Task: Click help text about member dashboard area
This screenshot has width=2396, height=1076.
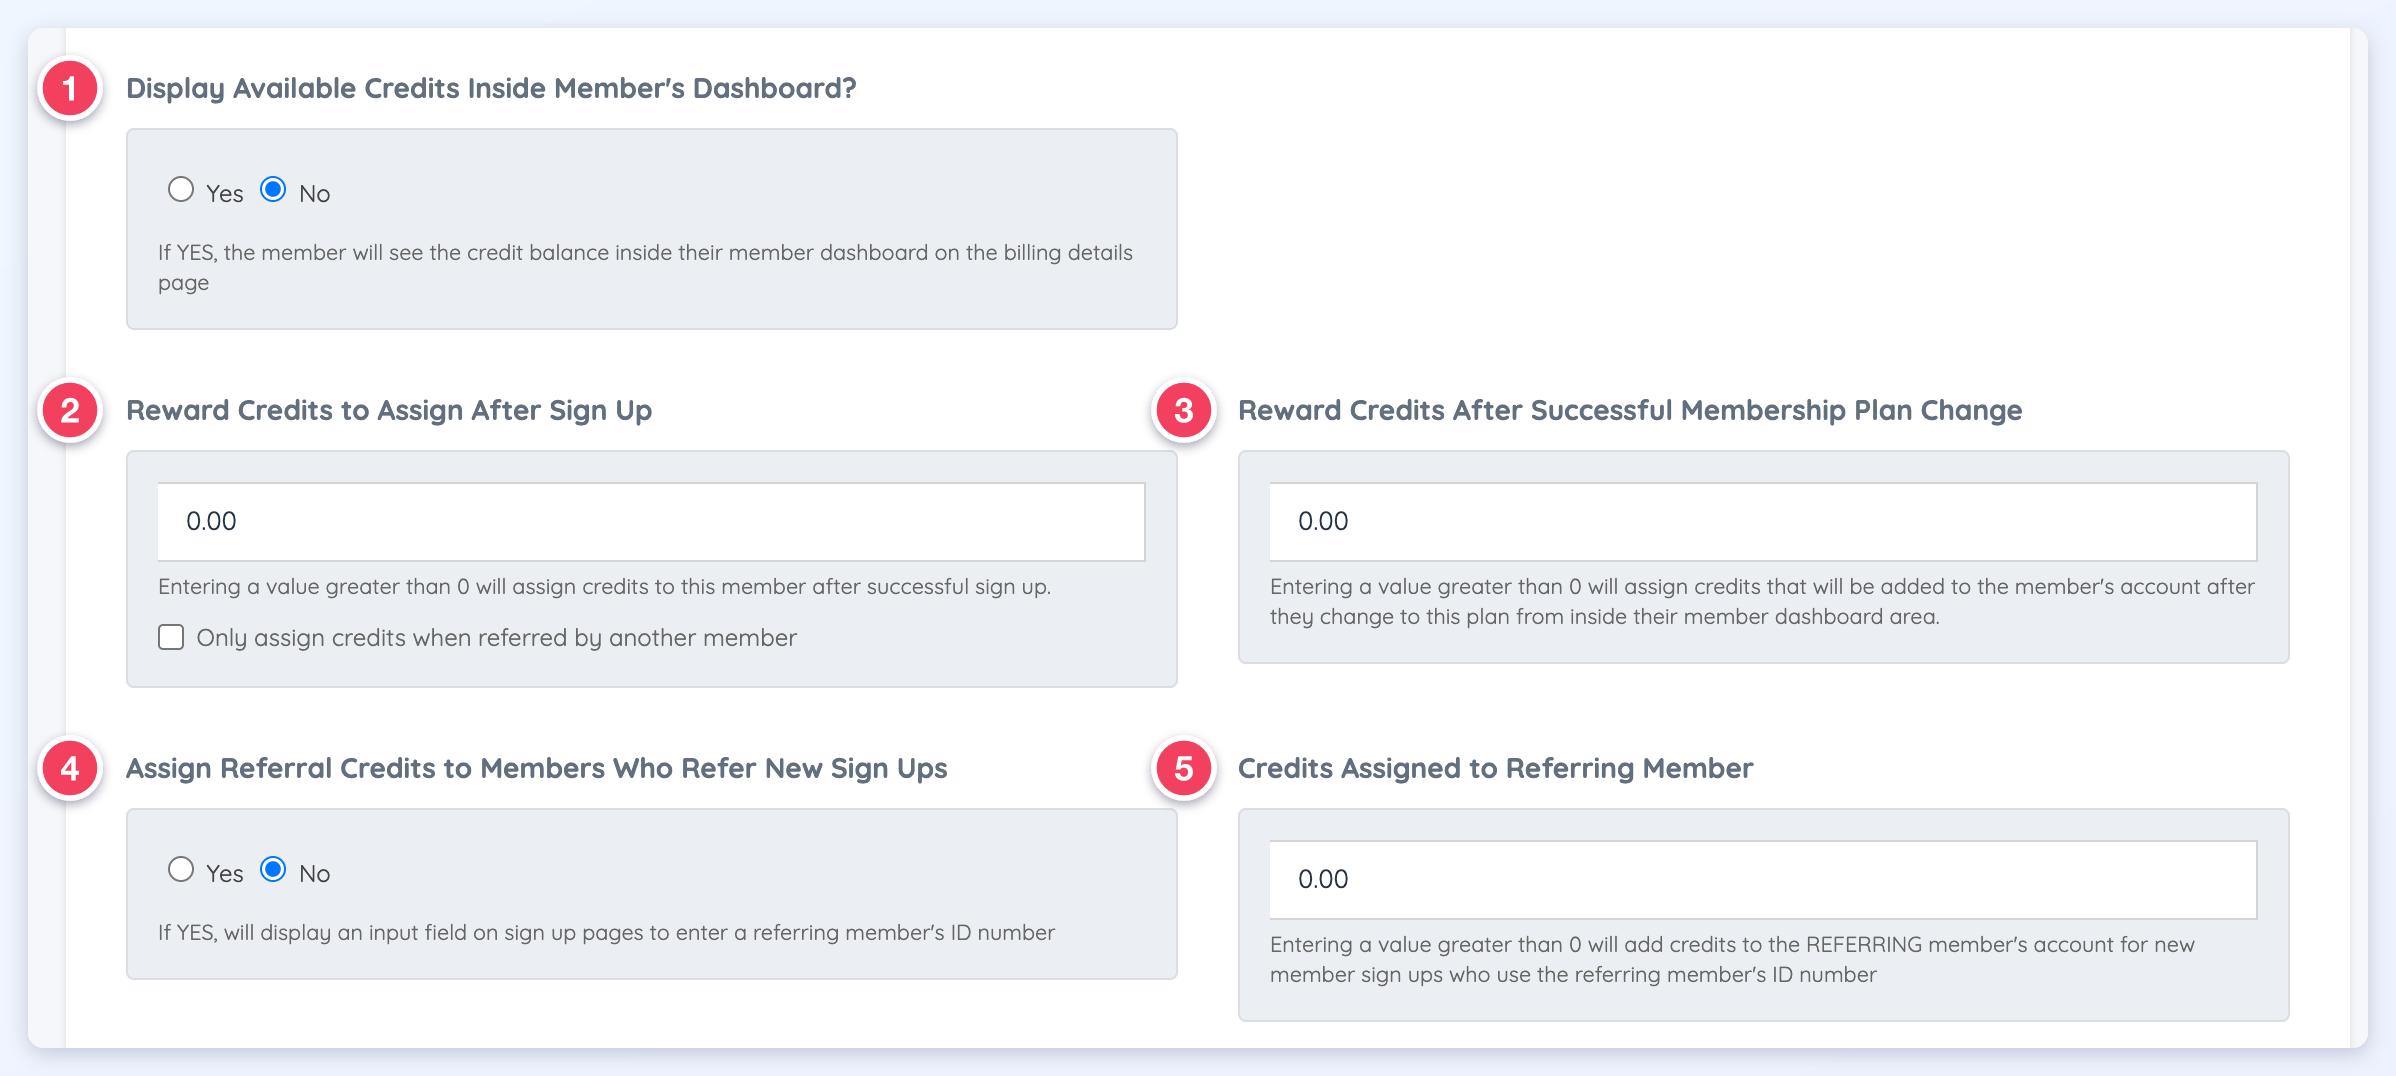Action: [x=1762, y=602]
